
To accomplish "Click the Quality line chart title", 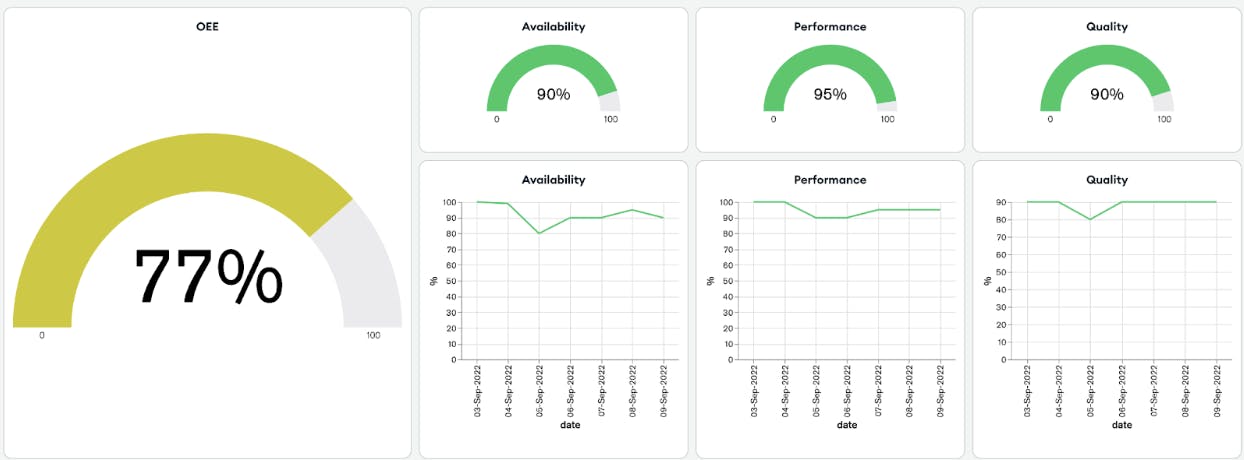I will 1106,180.
